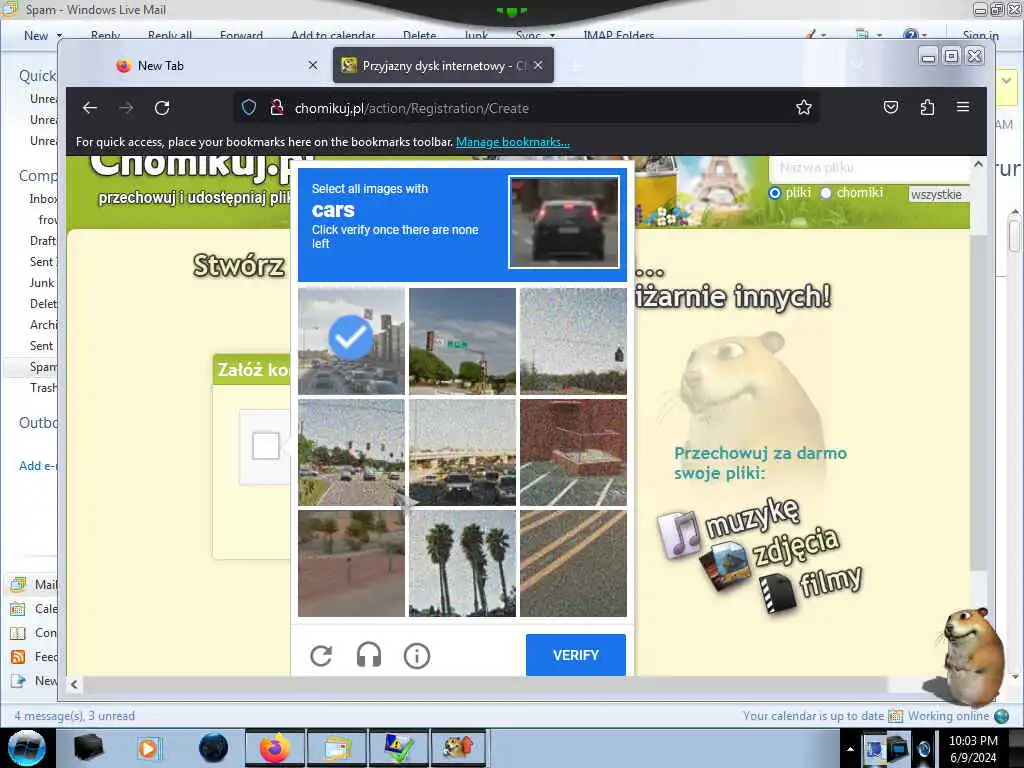This screenshot has width=1024, height=768.
Task: Open Feeds section in Live Mail sidebar
Action: click(34, 657)
